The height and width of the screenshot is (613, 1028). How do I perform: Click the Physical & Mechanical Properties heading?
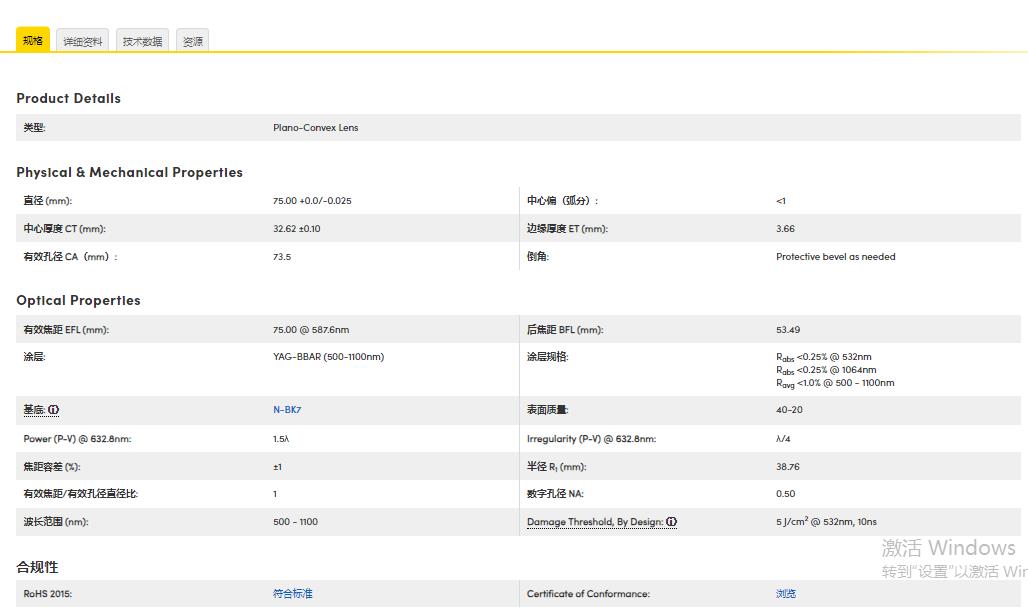129,172
